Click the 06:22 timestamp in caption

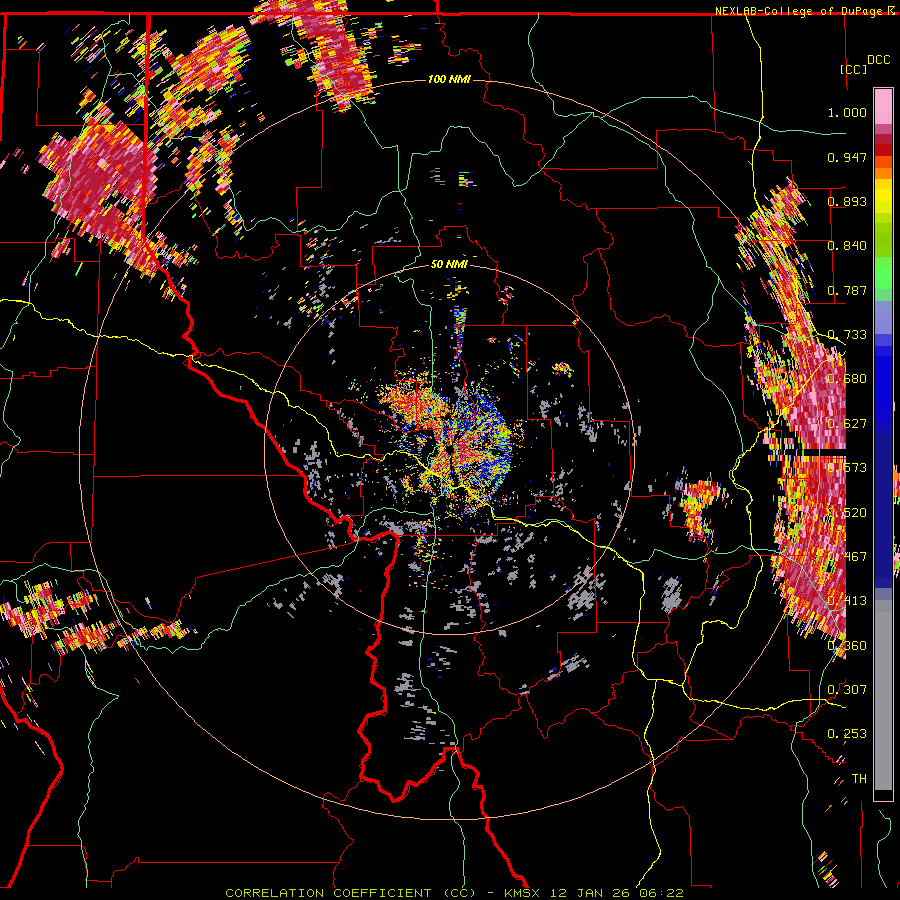tap(661, 893)
